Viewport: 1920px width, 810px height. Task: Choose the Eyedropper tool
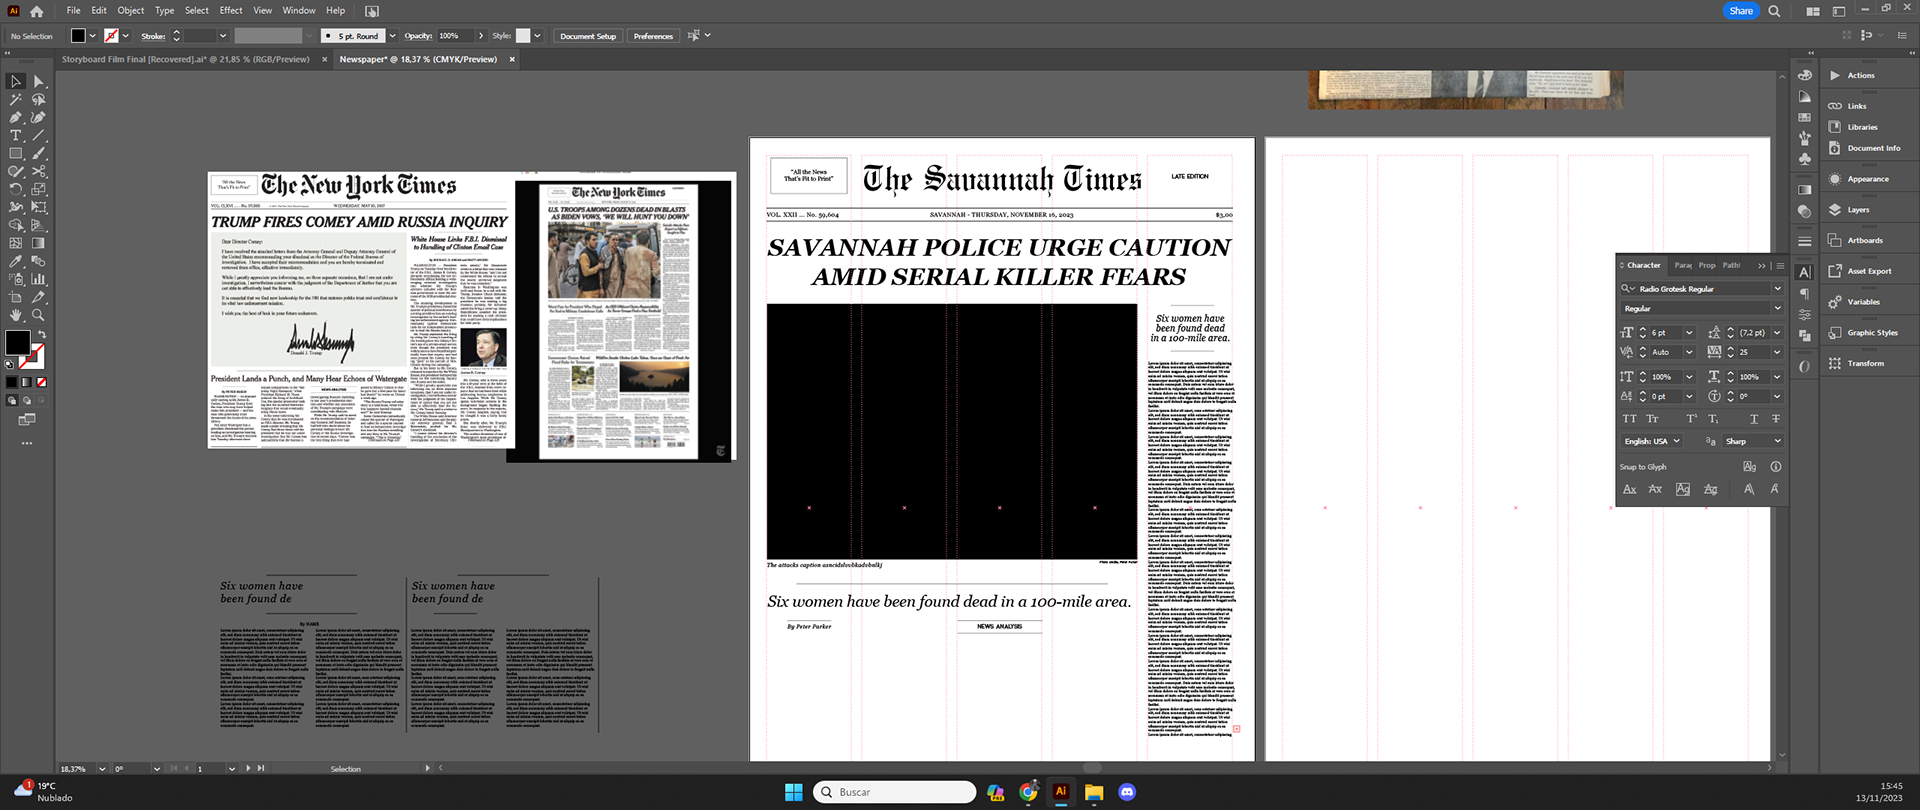[16, 261]
